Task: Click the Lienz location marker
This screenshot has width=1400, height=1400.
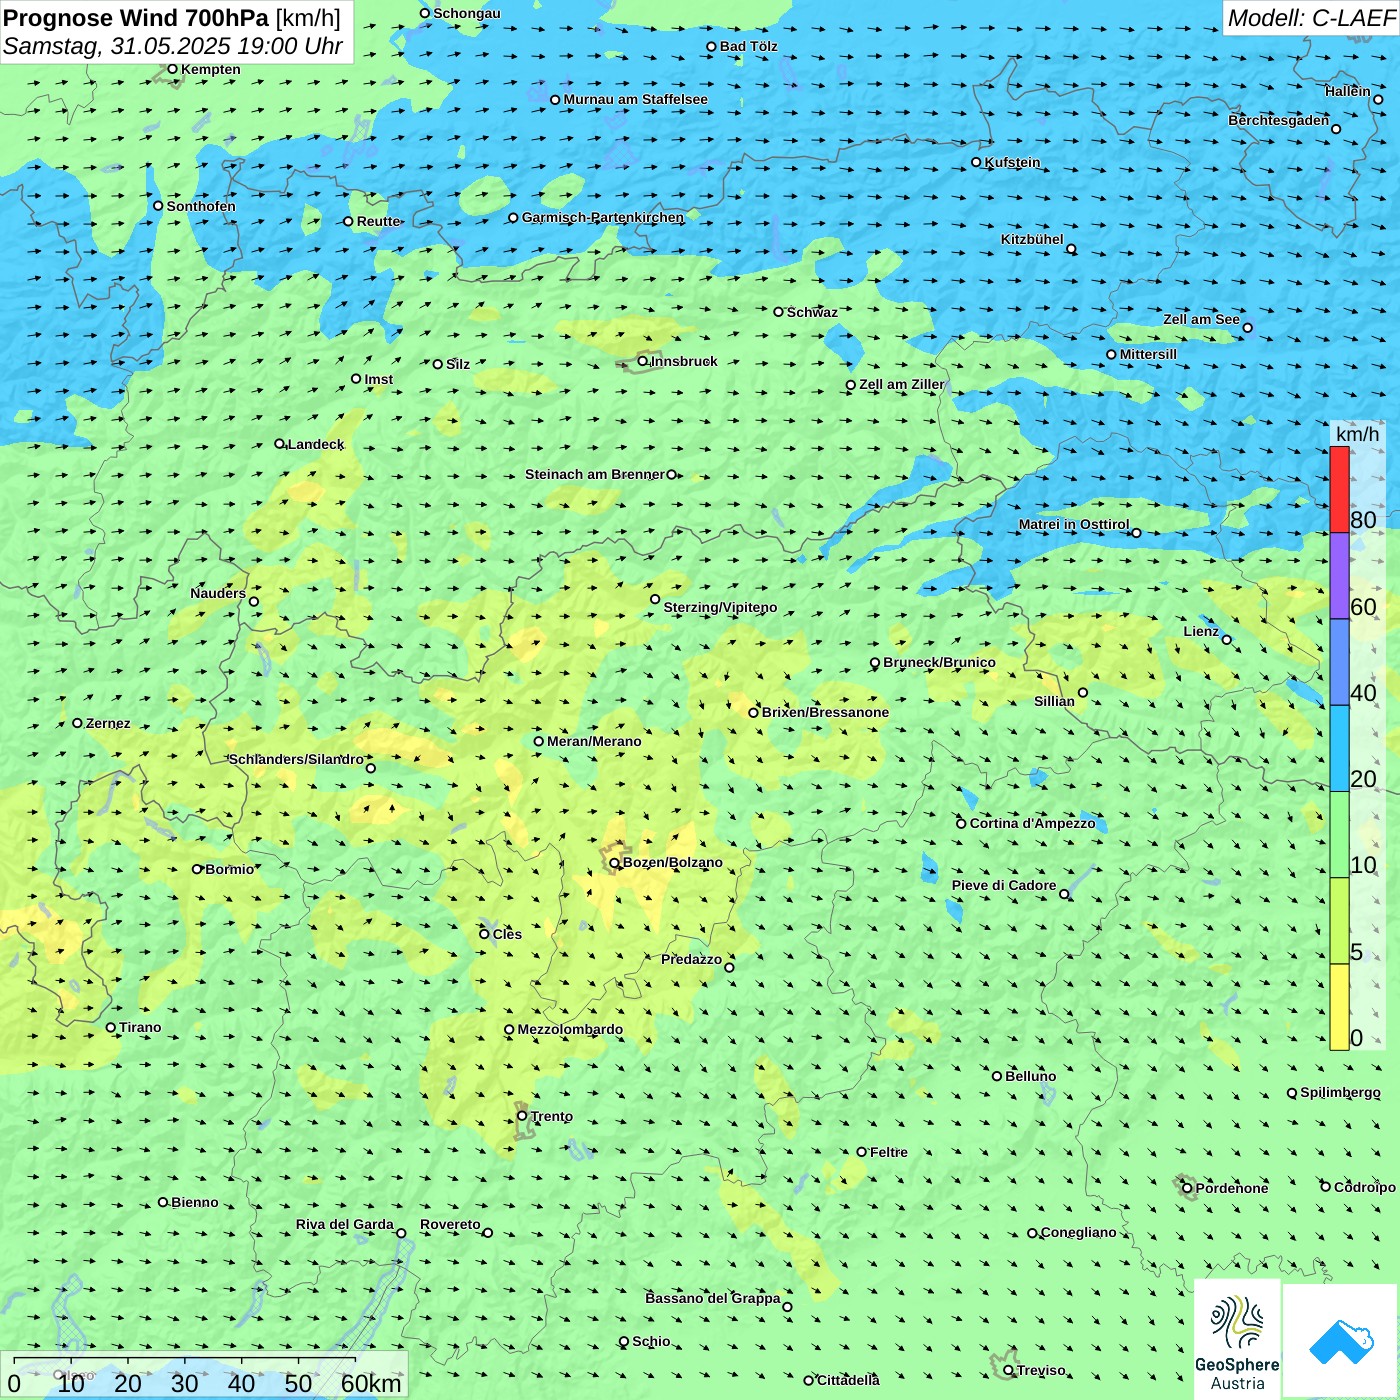Action: (1227, 639)
